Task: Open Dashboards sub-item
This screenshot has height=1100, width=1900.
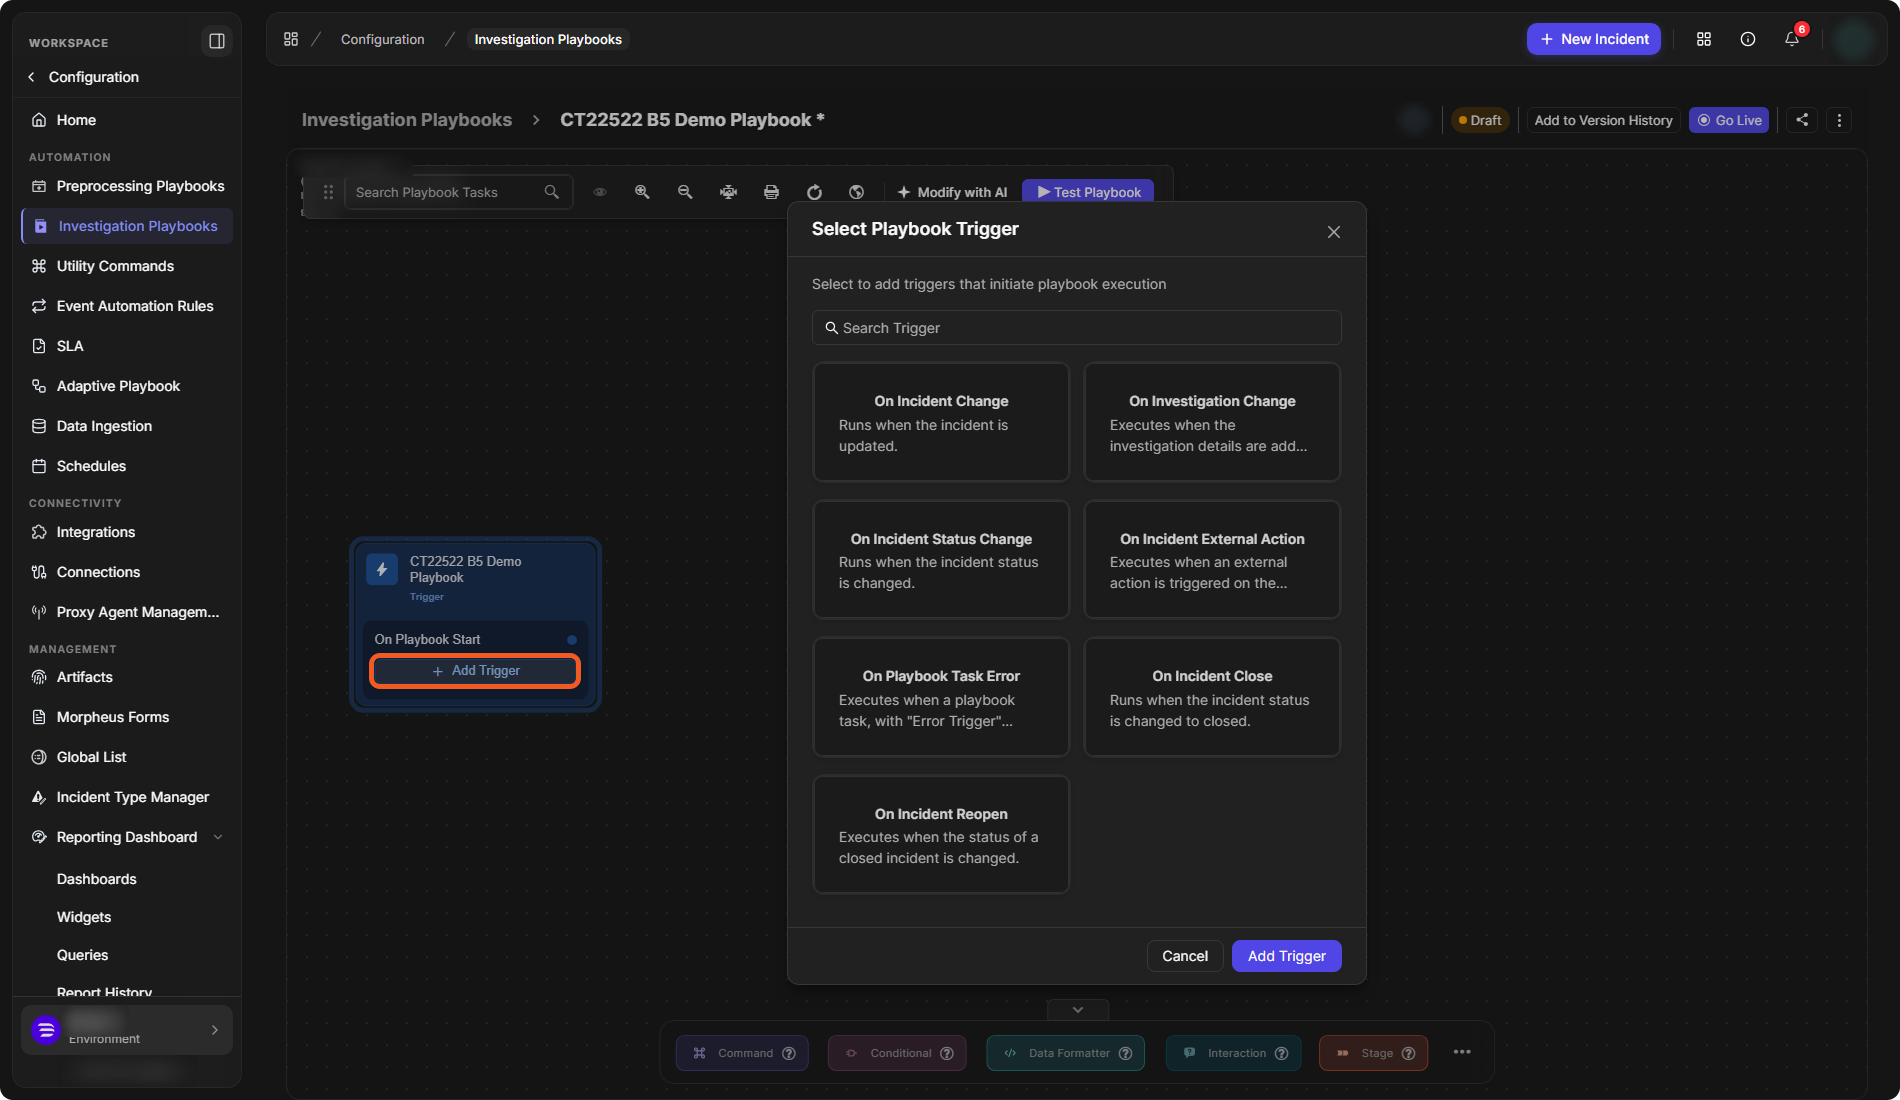Action: (x=97, y=879)
